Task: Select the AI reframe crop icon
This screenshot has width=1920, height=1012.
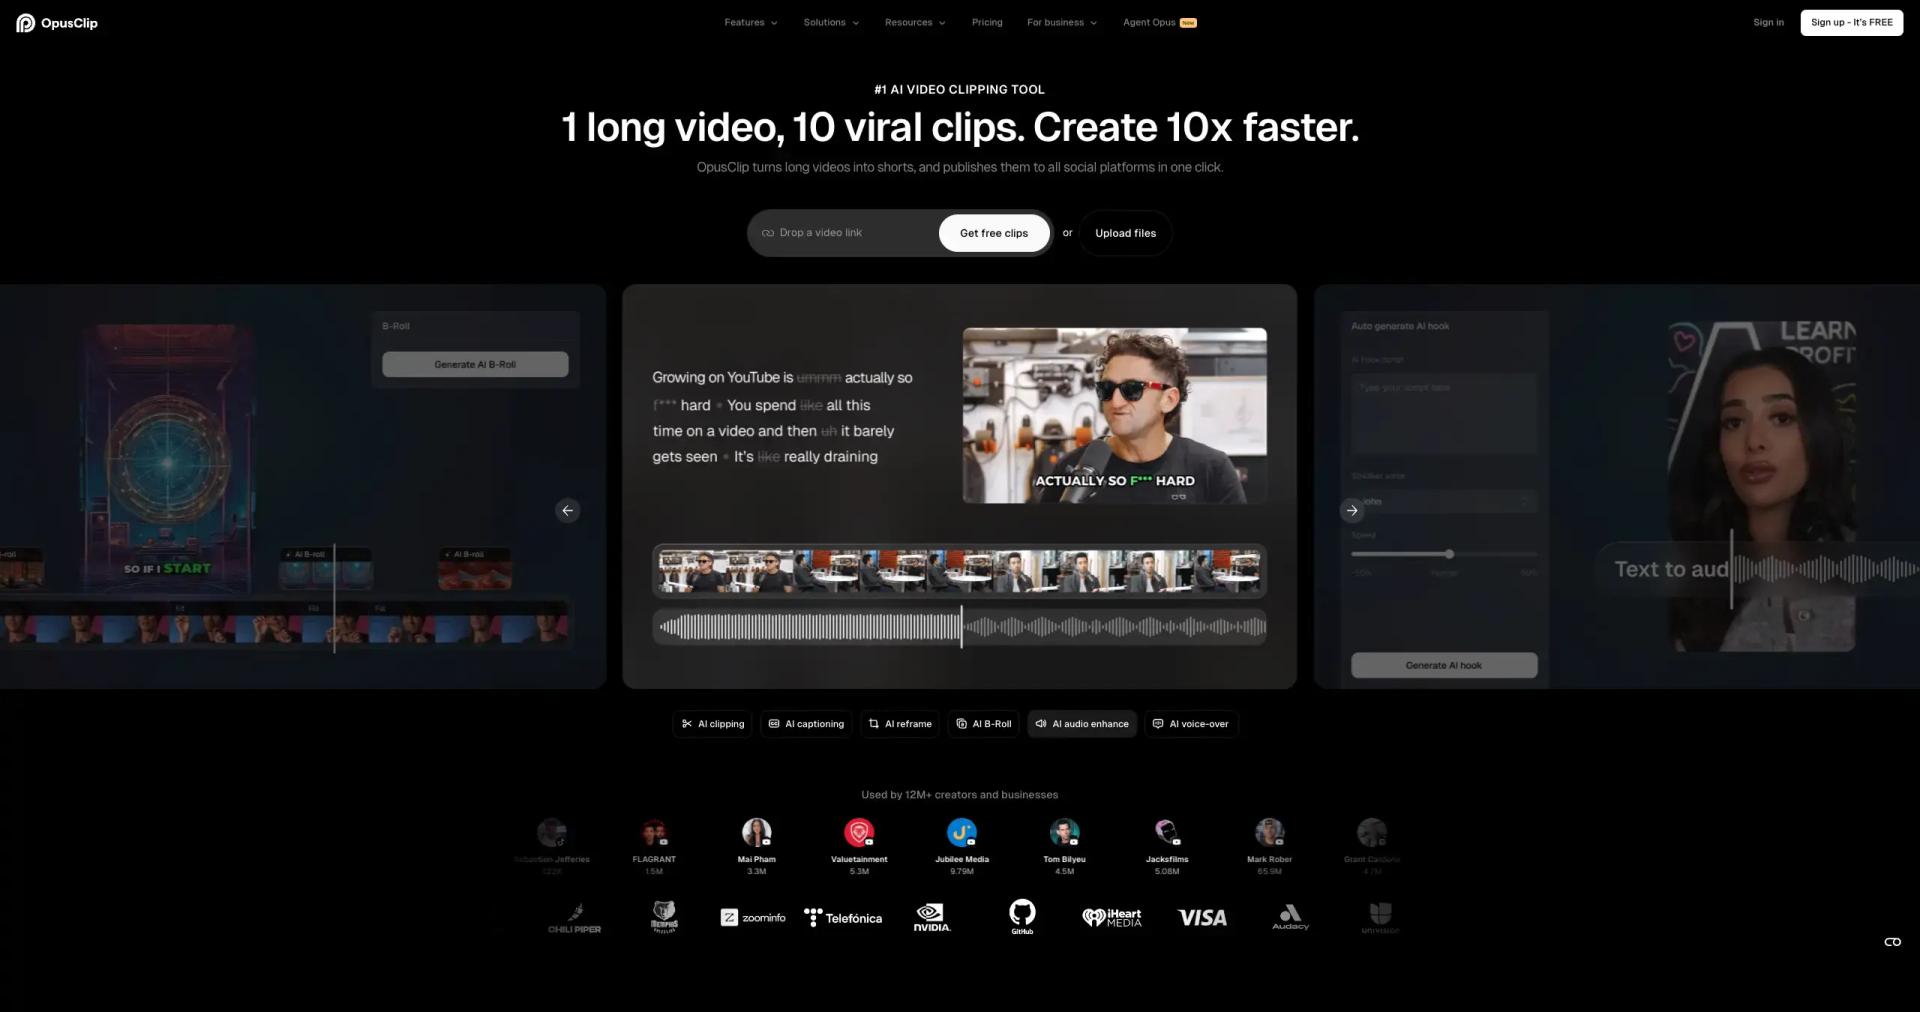Action: pyautogui.click(x=872, y=723)
